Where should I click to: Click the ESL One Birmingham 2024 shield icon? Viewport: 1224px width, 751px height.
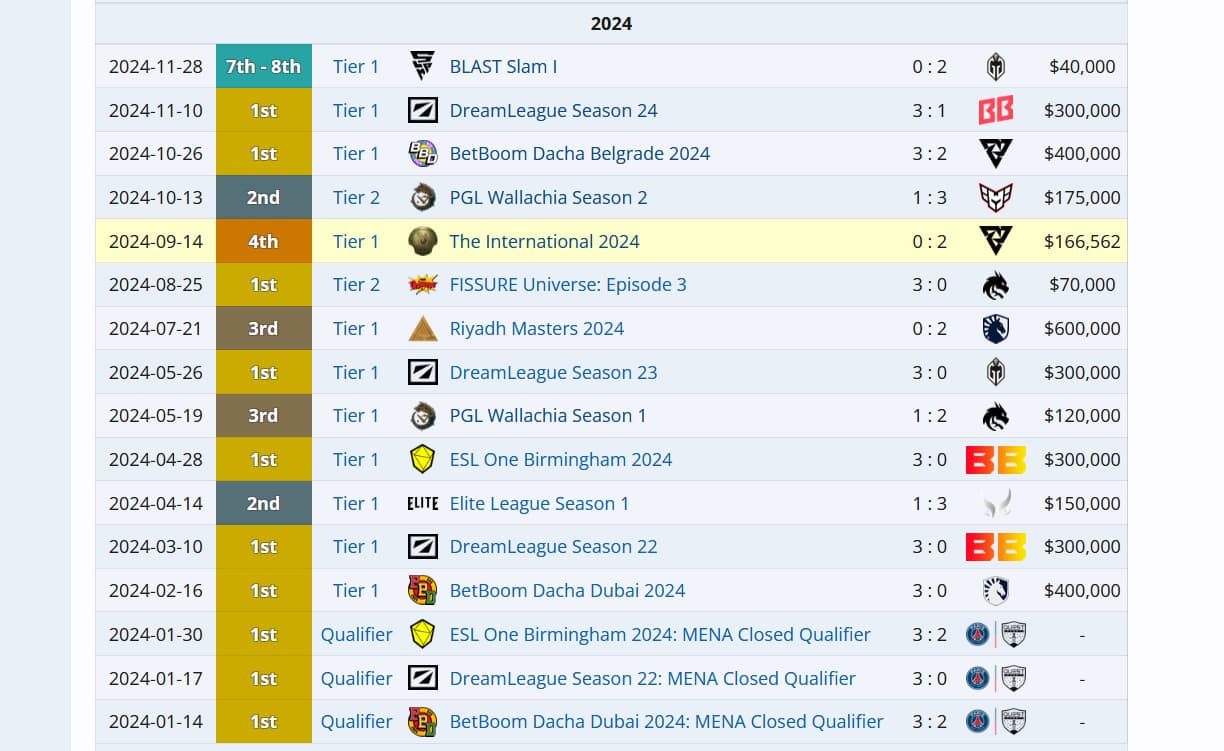coord(422,460)
